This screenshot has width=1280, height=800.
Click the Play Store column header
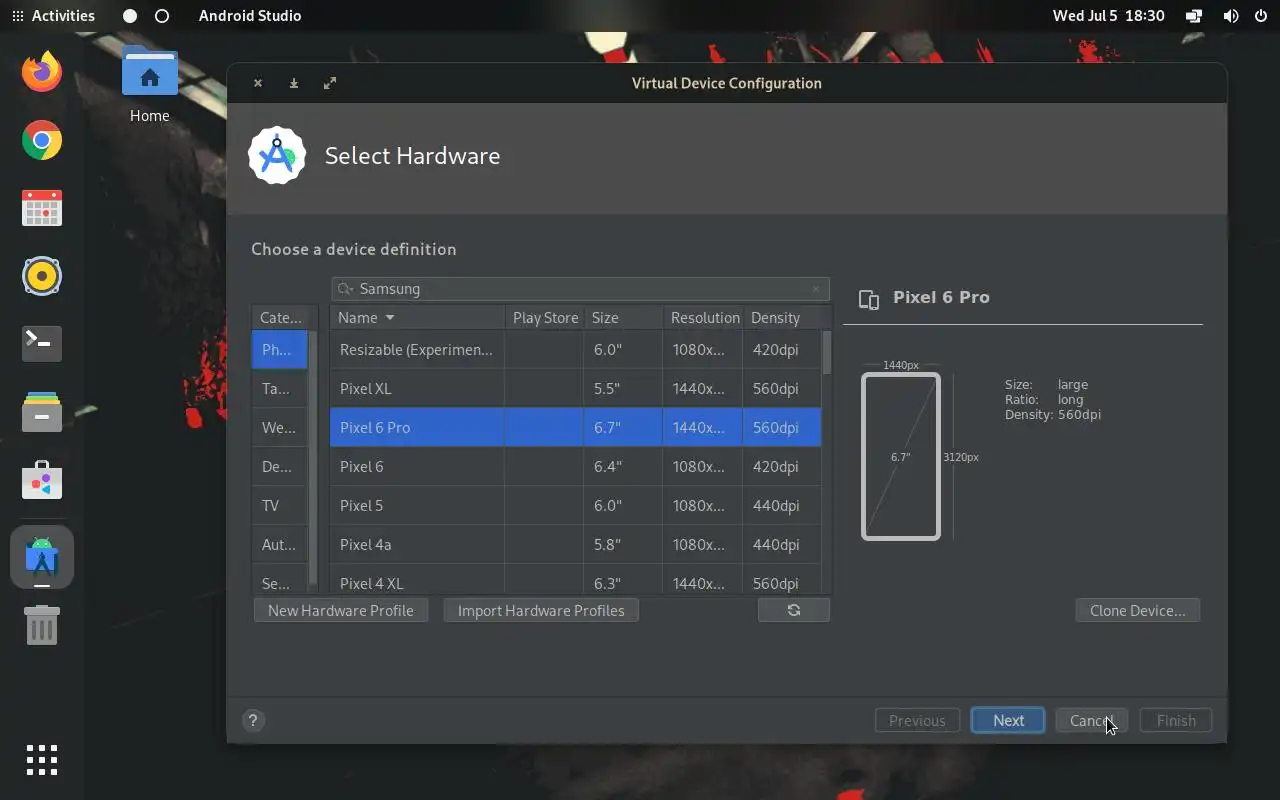pos(545,317)
